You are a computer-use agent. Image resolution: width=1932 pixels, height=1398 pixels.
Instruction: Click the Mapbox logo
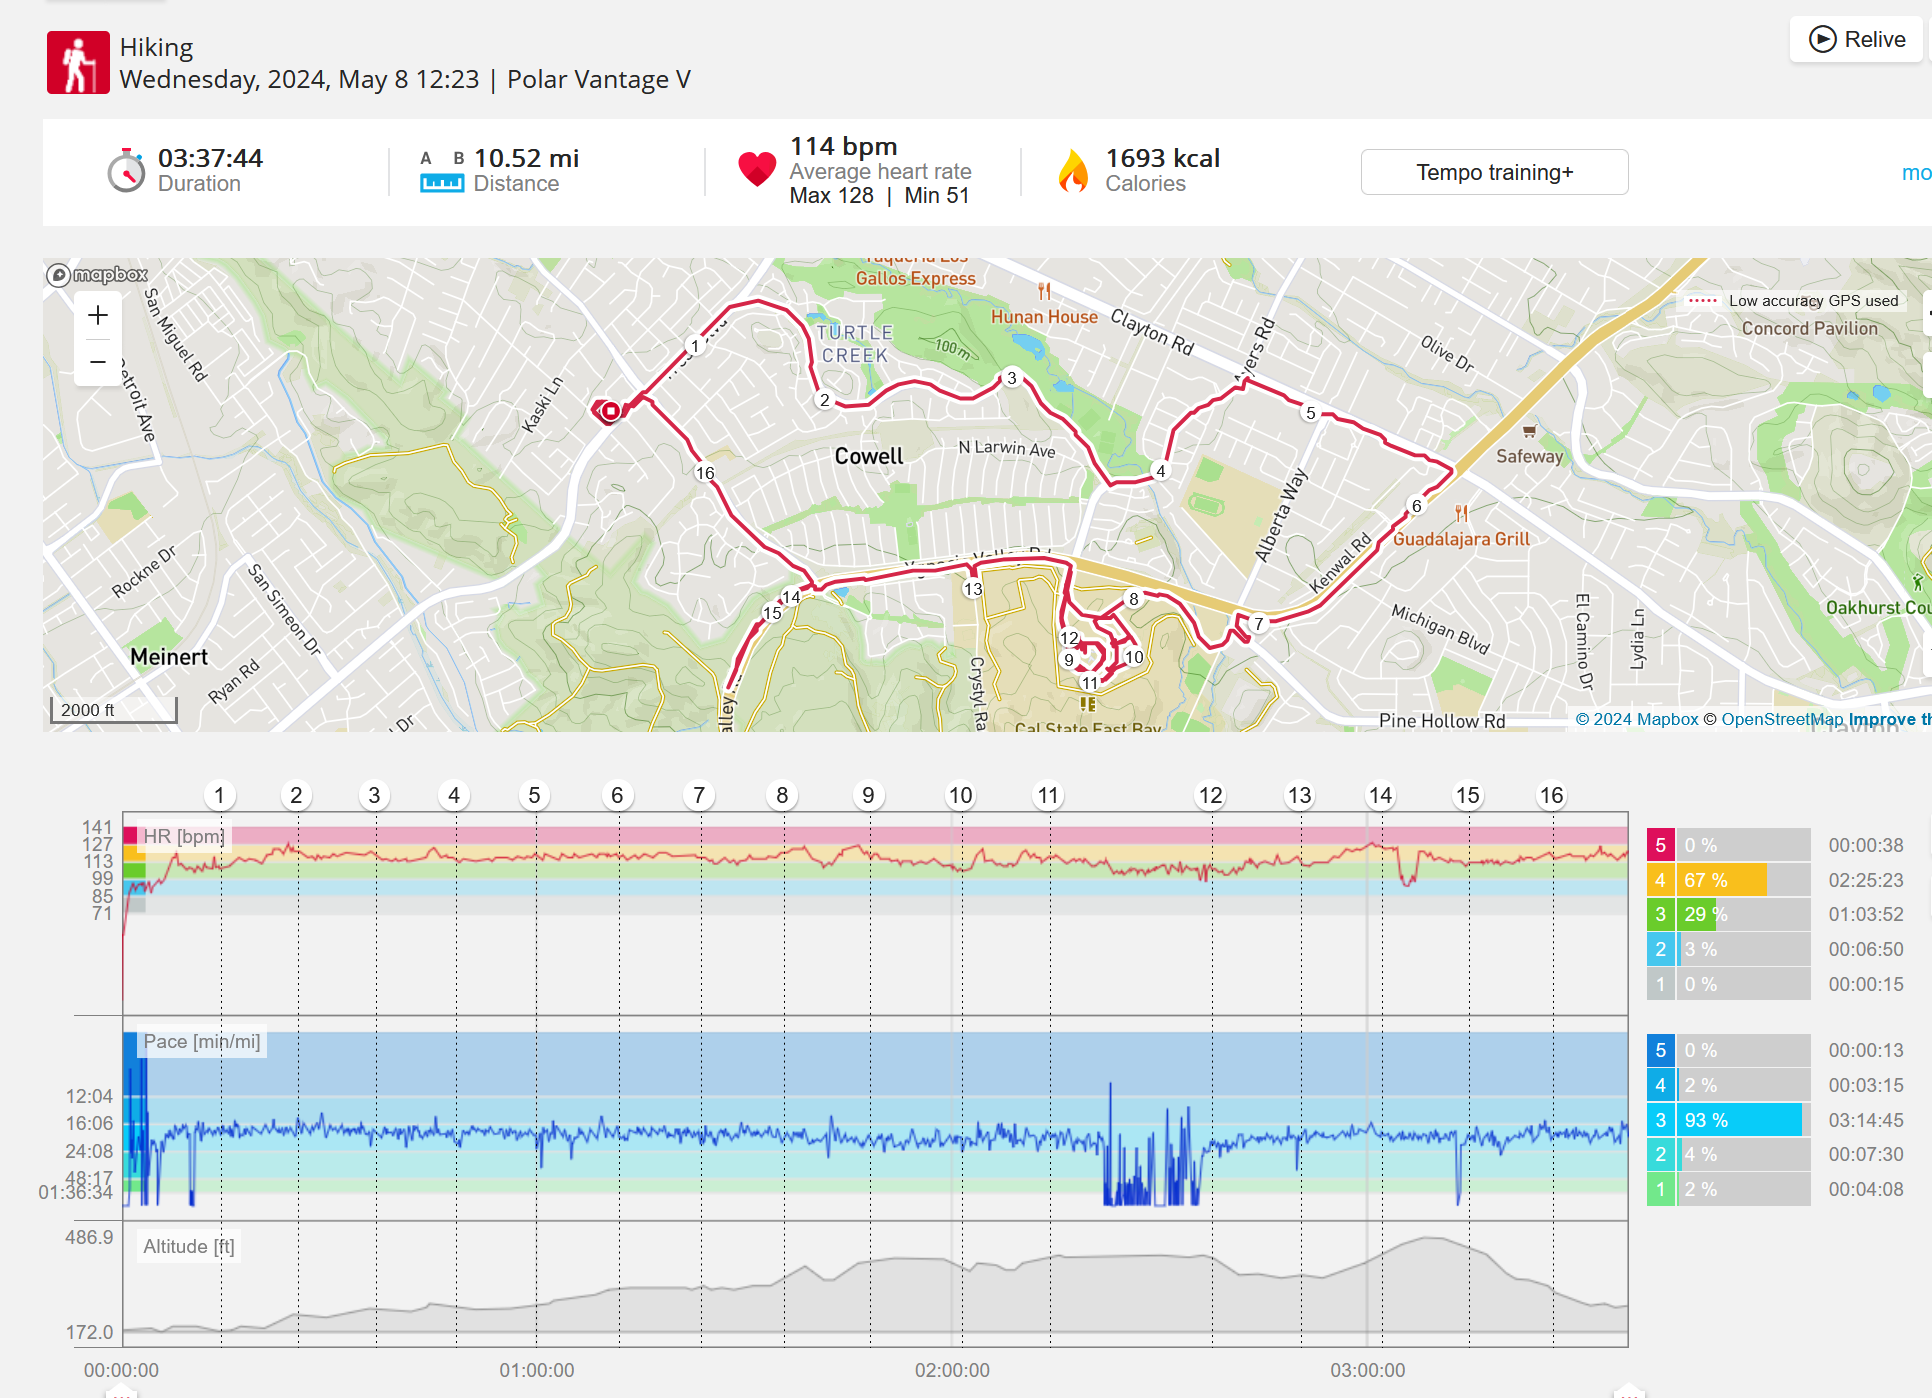(x=97, y=274)
